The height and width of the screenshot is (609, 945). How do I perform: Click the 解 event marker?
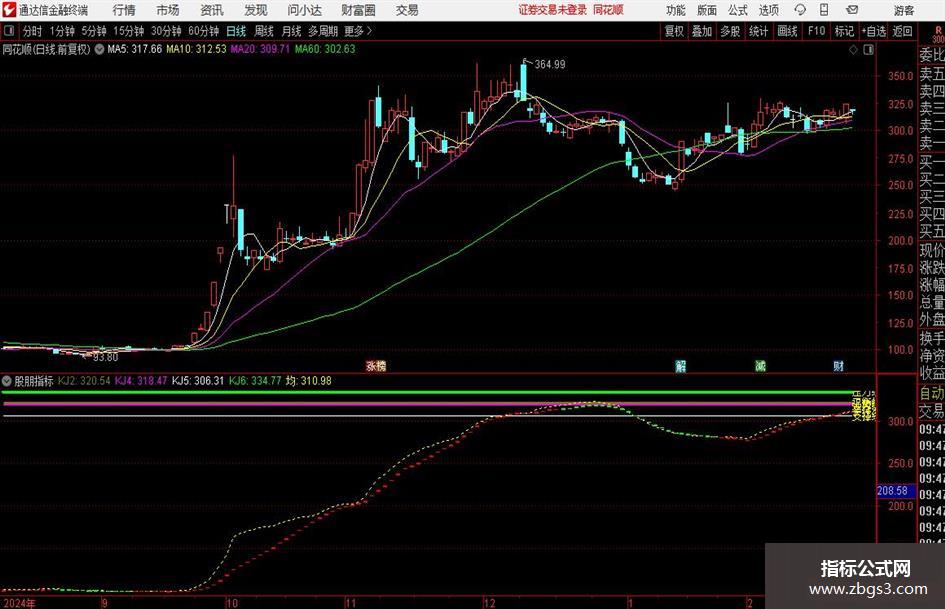(x=680, y=365)
